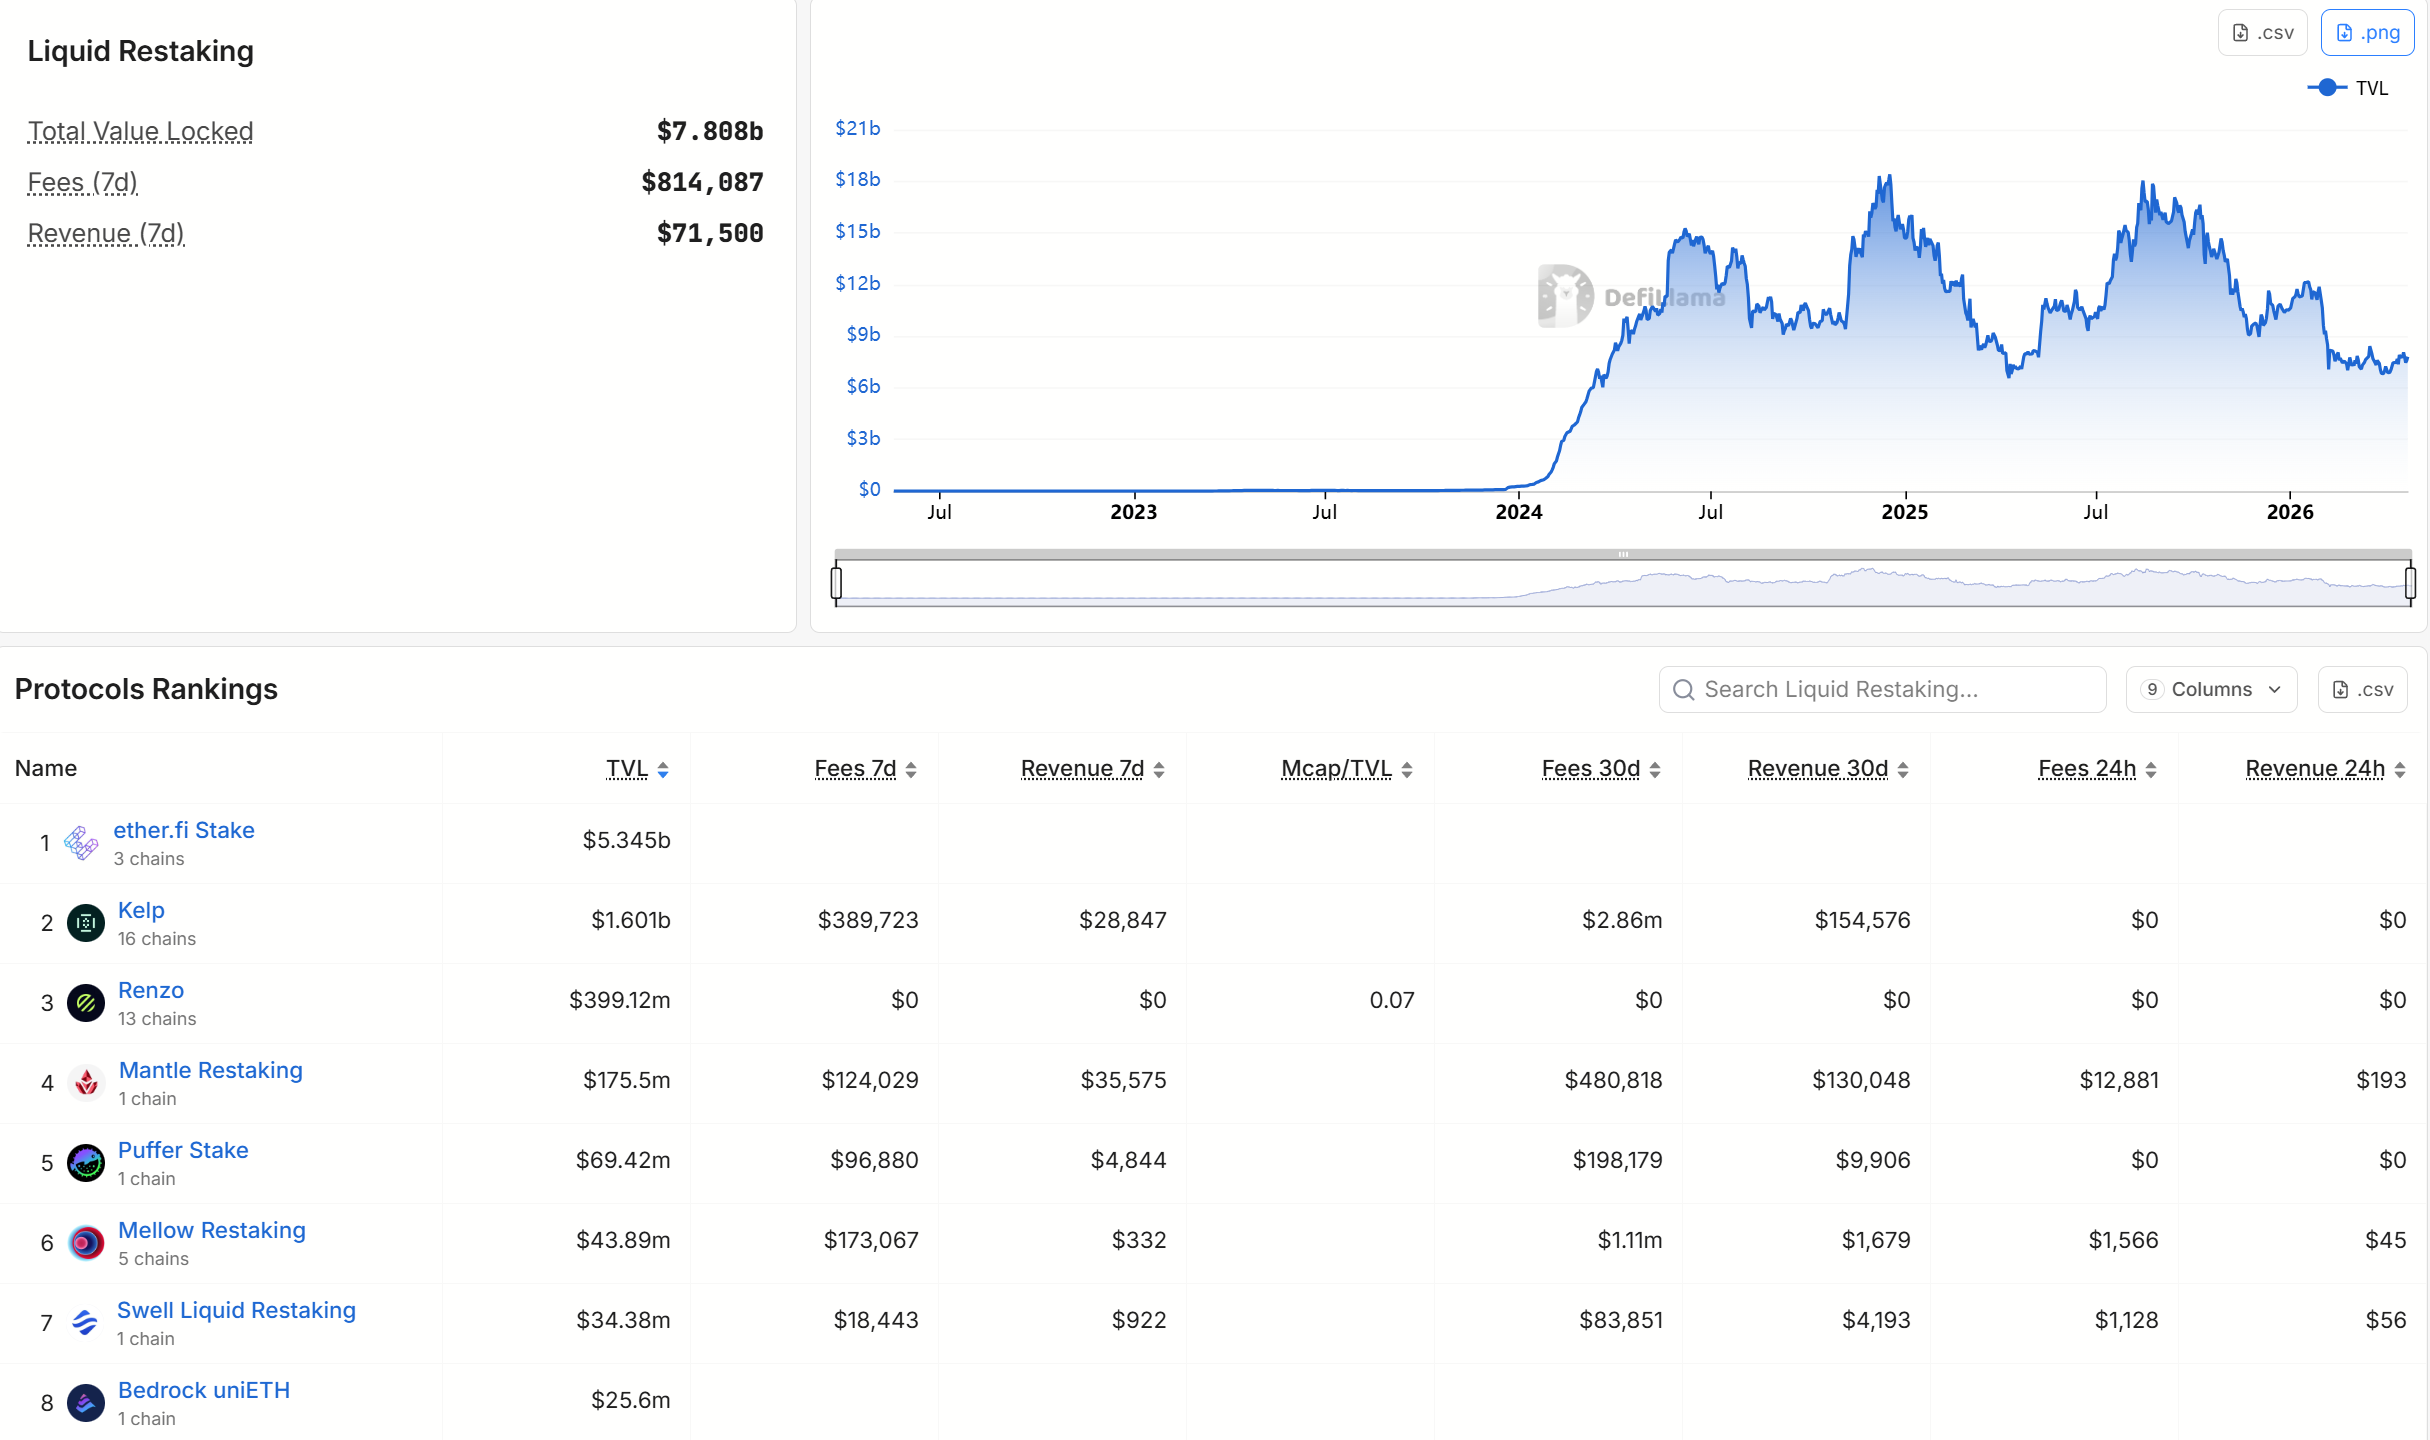Download protocols rankings table .csv
The width and height of the screenshot is (2430, 1440).
pos(2362,689)
